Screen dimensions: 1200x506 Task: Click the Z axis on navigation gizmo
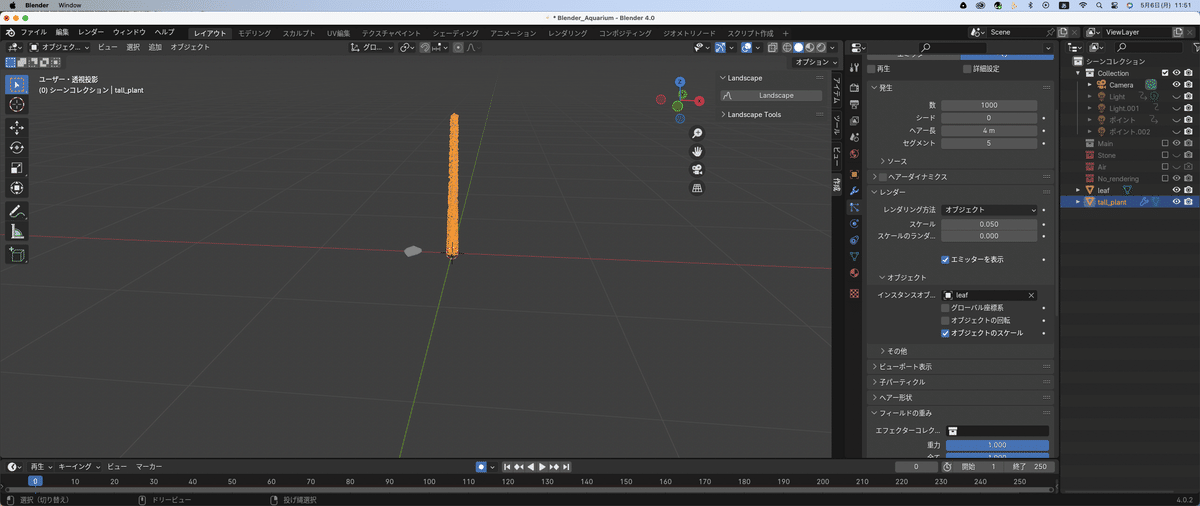pyautogui.click(x=679, y=82)
